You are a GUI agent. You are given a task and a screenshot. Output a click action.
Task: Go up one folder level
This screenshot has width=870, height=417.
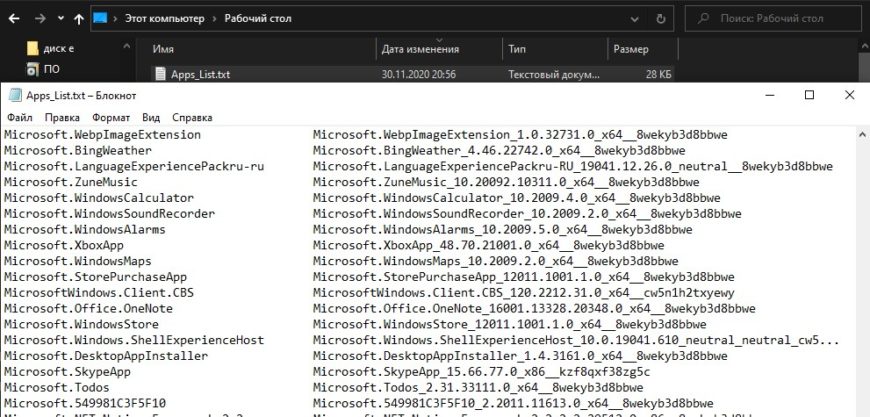coord(79,19)
